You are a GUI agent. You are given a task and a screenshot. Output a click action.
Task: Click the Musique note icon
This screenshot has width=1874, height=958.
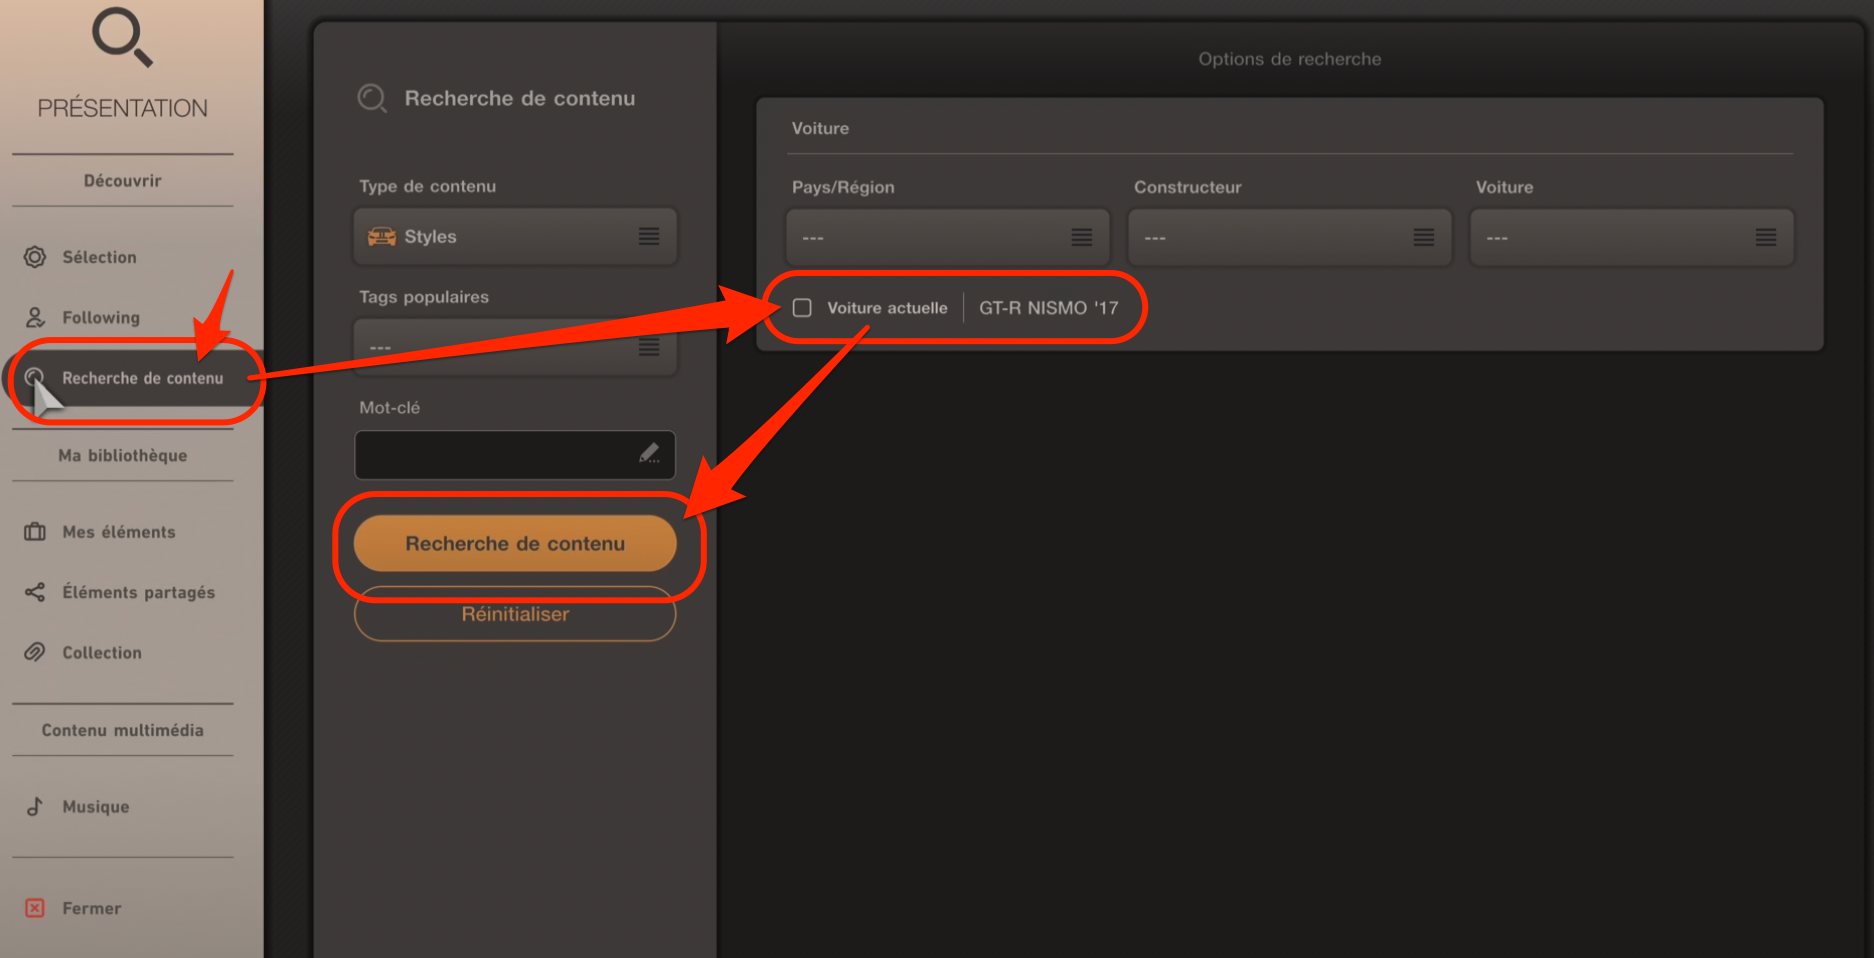click(35, 806)
